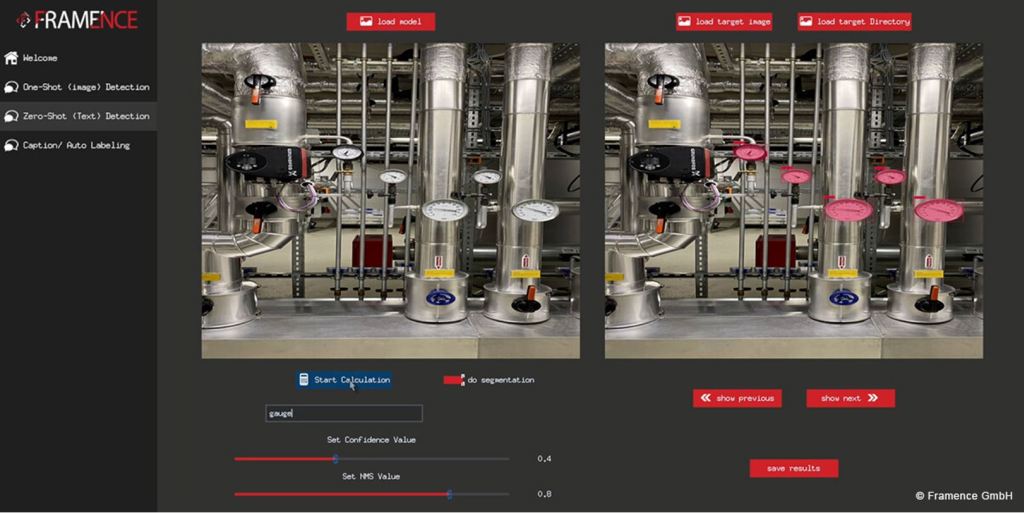Switch to Caption/ Auto Labeling
1024x513 pixels.
pos(78,146)
